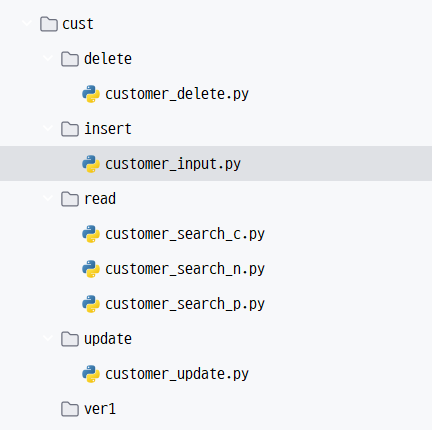The image size is (432, 430).
Task: Click Python icon of customer_delete.py
Action: tap(91, 94)
